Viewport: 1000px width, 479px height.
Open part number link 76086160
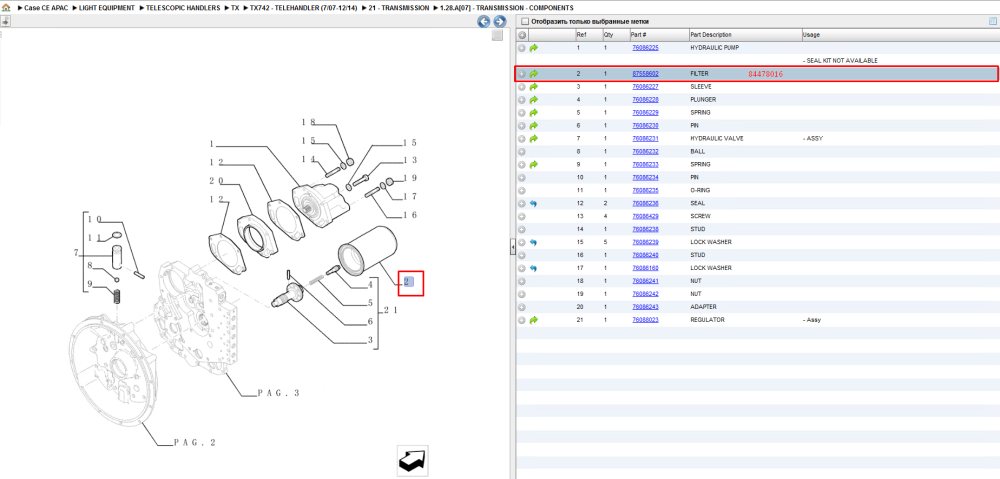645,268
